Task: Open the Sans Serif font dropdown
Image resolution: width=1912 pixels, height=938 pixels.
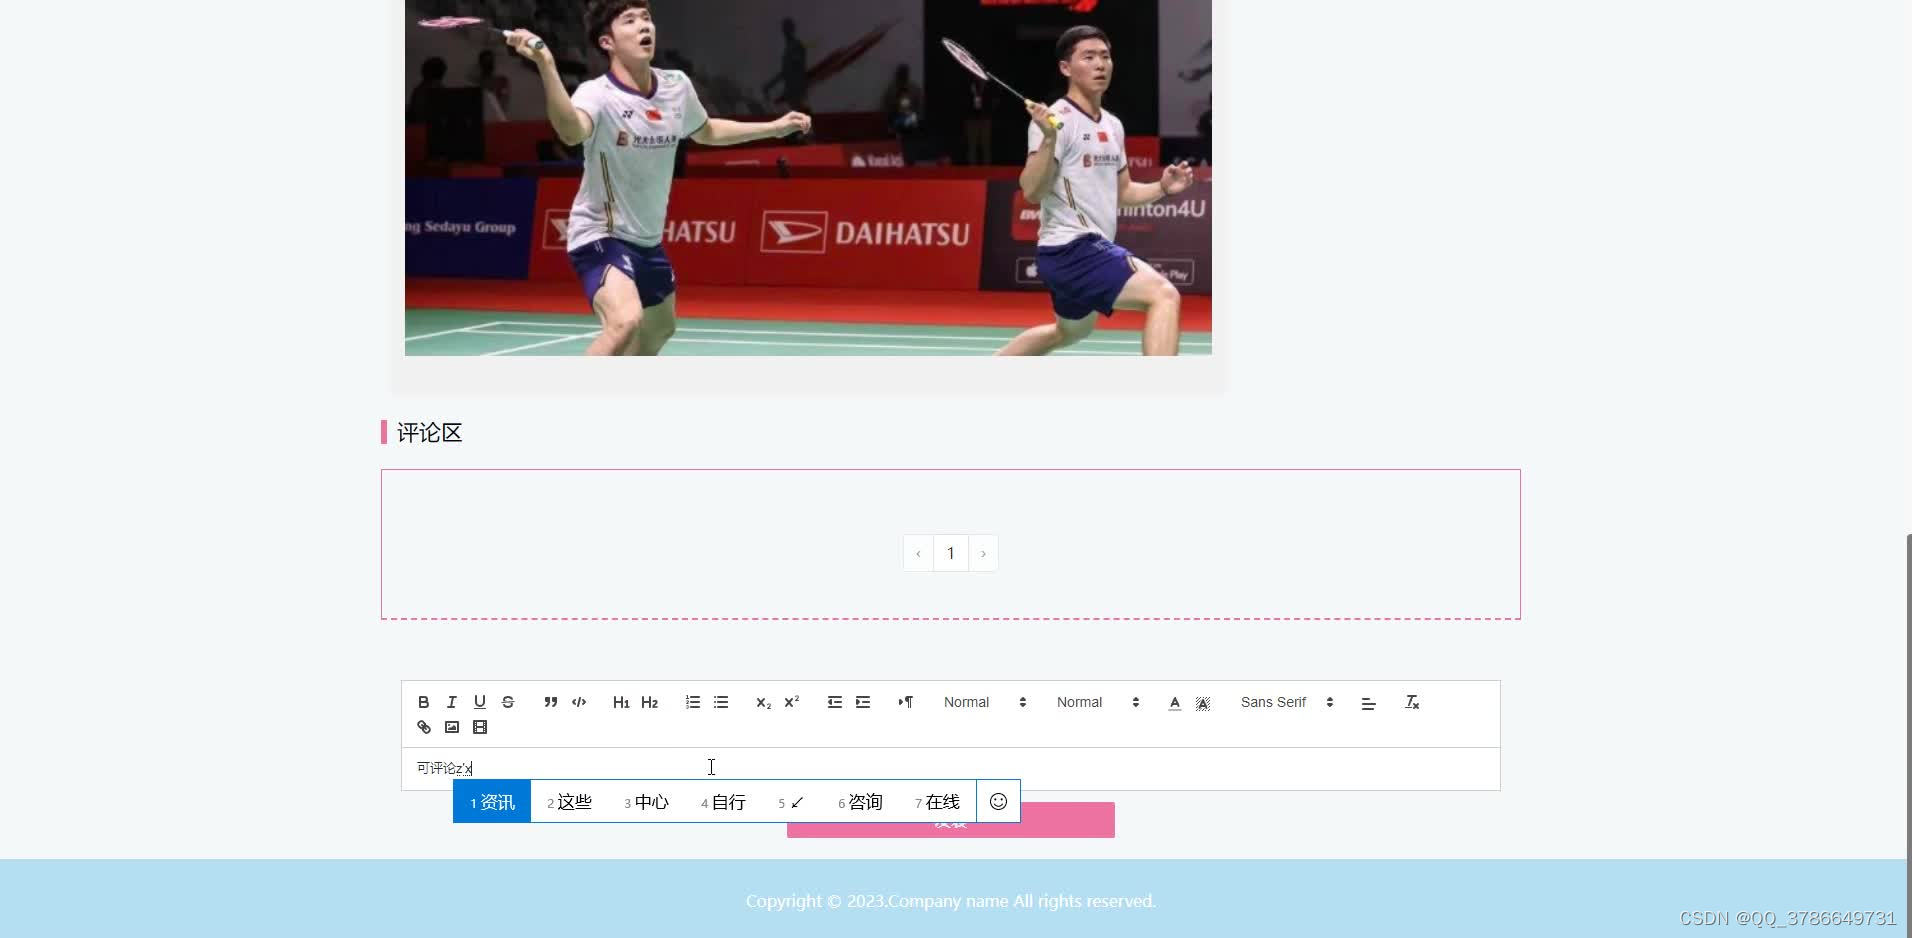Action: [x=1287, y=702]
